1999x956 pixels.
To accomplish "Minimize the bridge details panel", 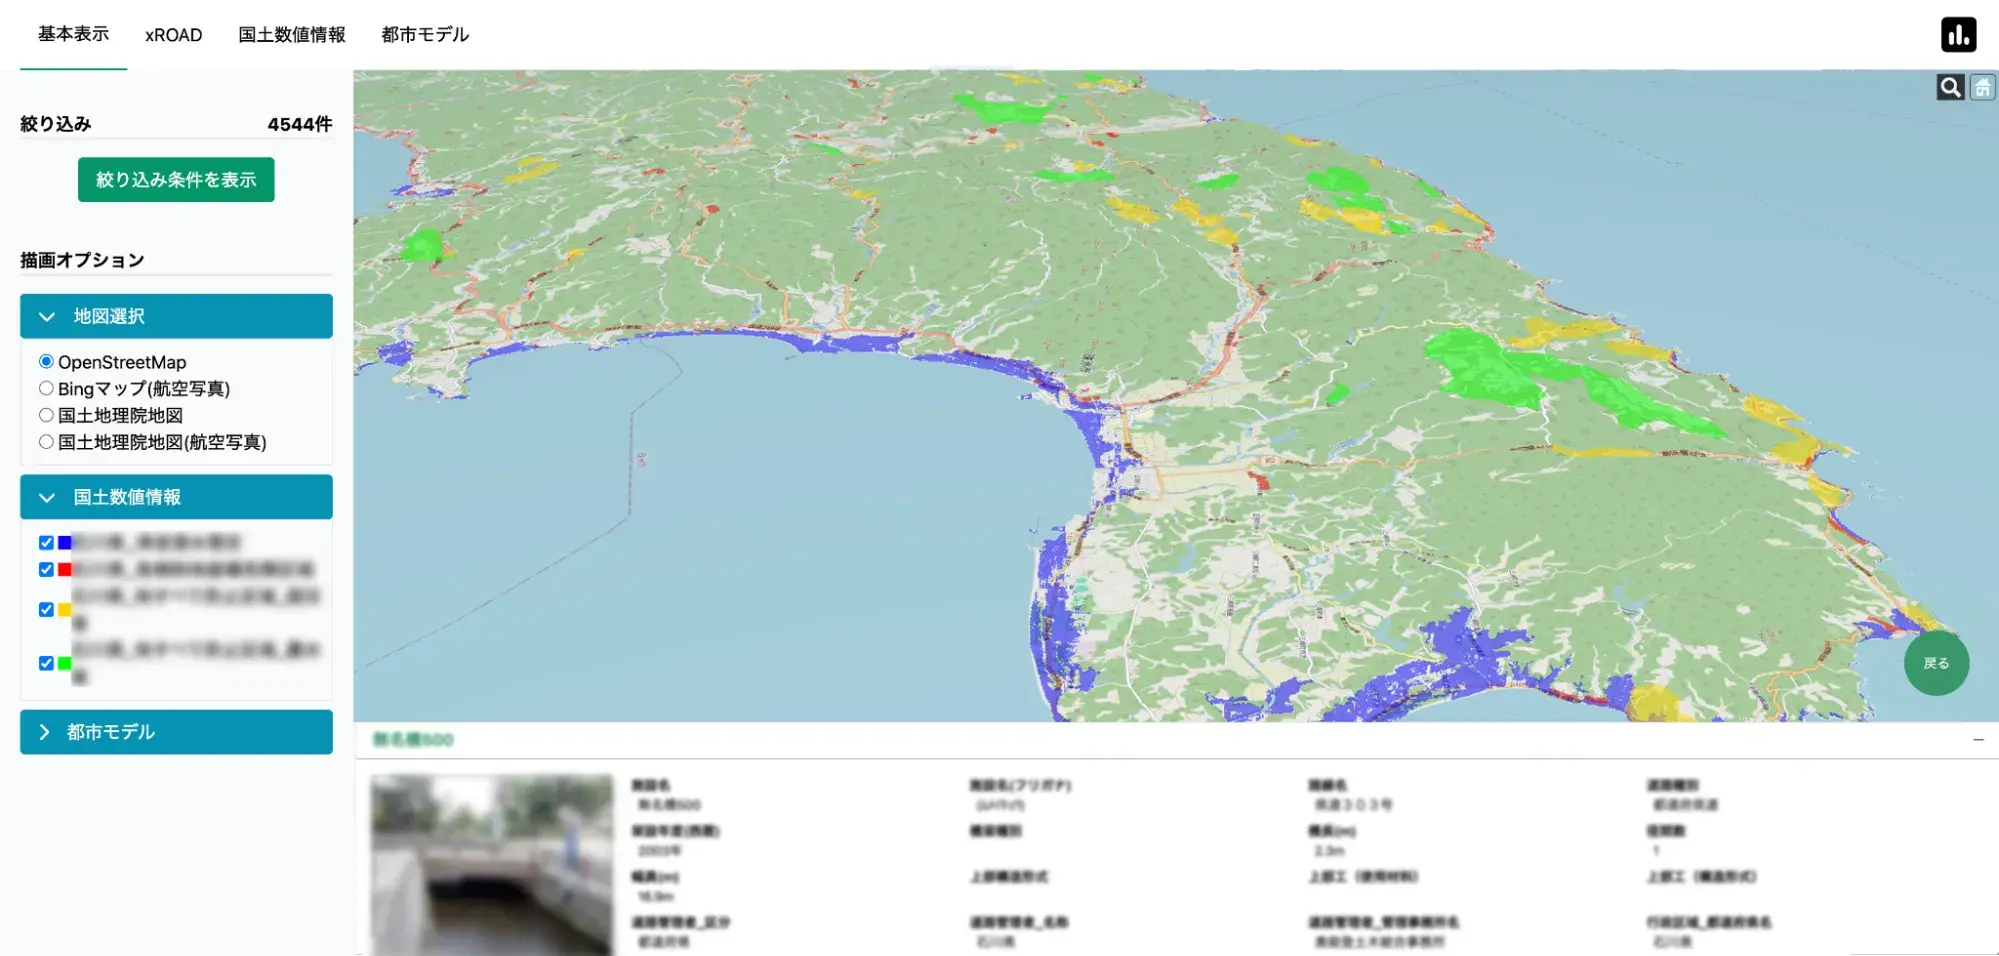I will 1977,740.
